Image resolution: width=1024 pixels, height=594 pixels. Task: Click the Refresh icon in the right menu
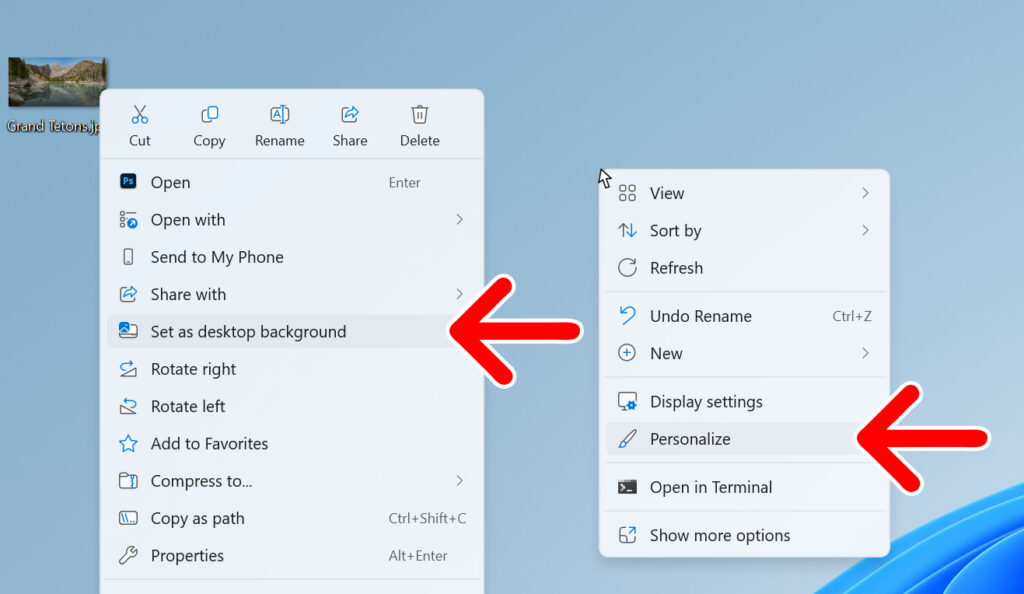(x=626, y=268)
